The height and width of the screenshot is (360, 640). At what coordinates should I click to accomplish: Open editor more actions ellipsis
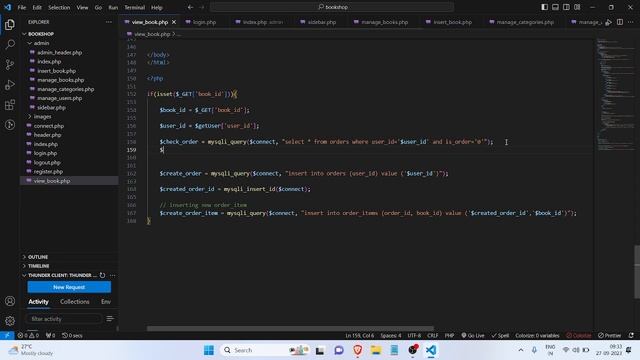631,22
